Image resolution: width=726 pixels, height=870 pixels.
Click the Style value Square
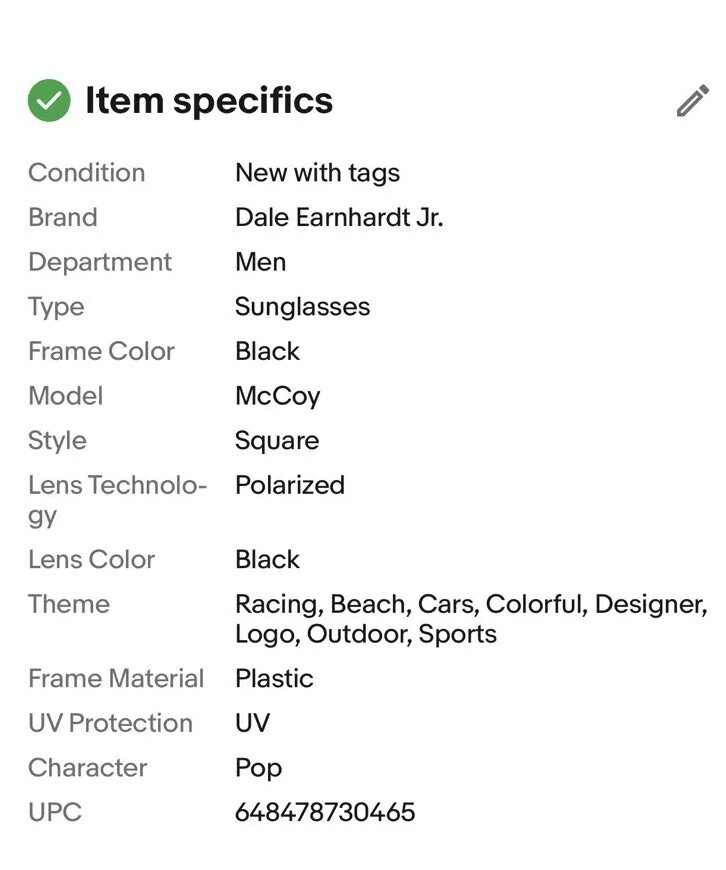277,441
